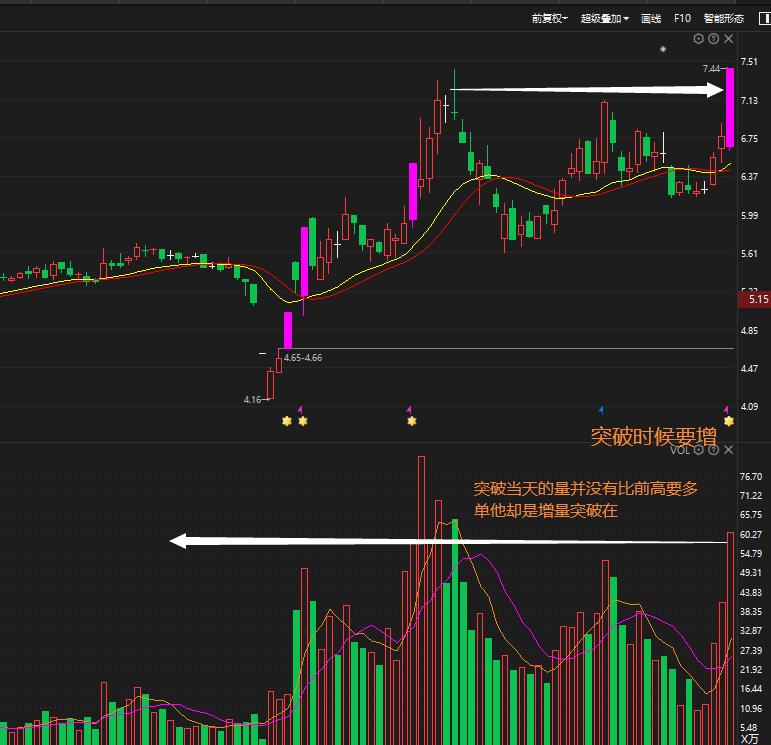Activate the 画线 drawing tool
This screenshot has width=771, height=745.
click(x=651, y=19)
